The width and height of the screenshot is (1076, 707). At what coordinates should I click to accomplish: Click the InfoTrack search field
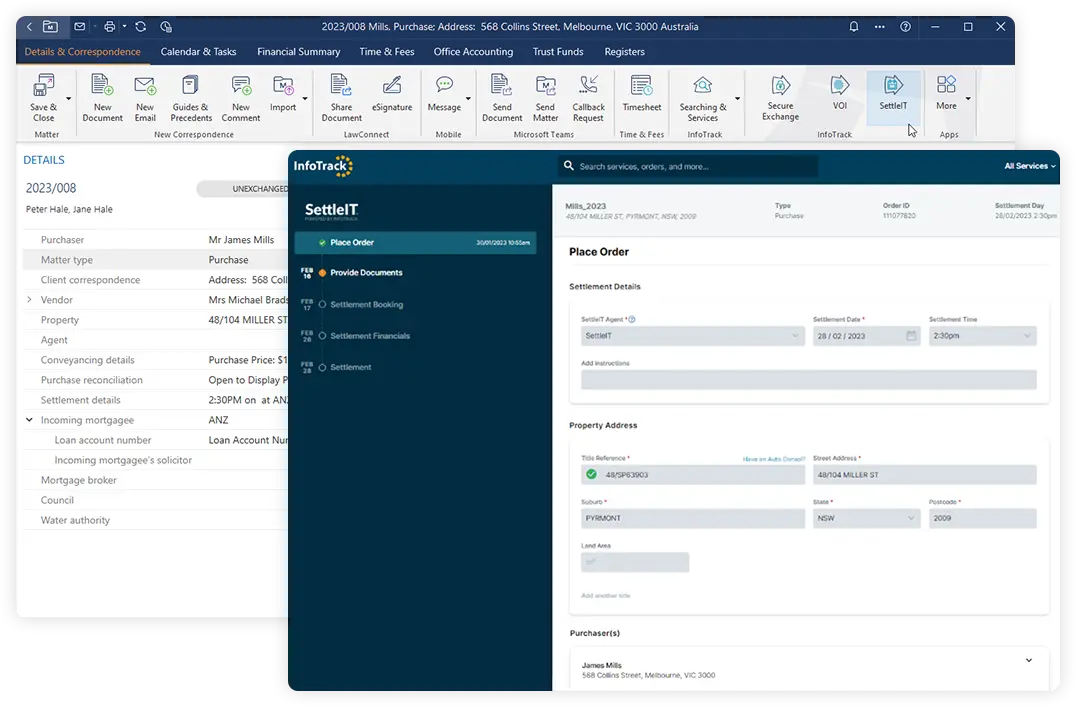pyautogui.click(x=688, y=166)
